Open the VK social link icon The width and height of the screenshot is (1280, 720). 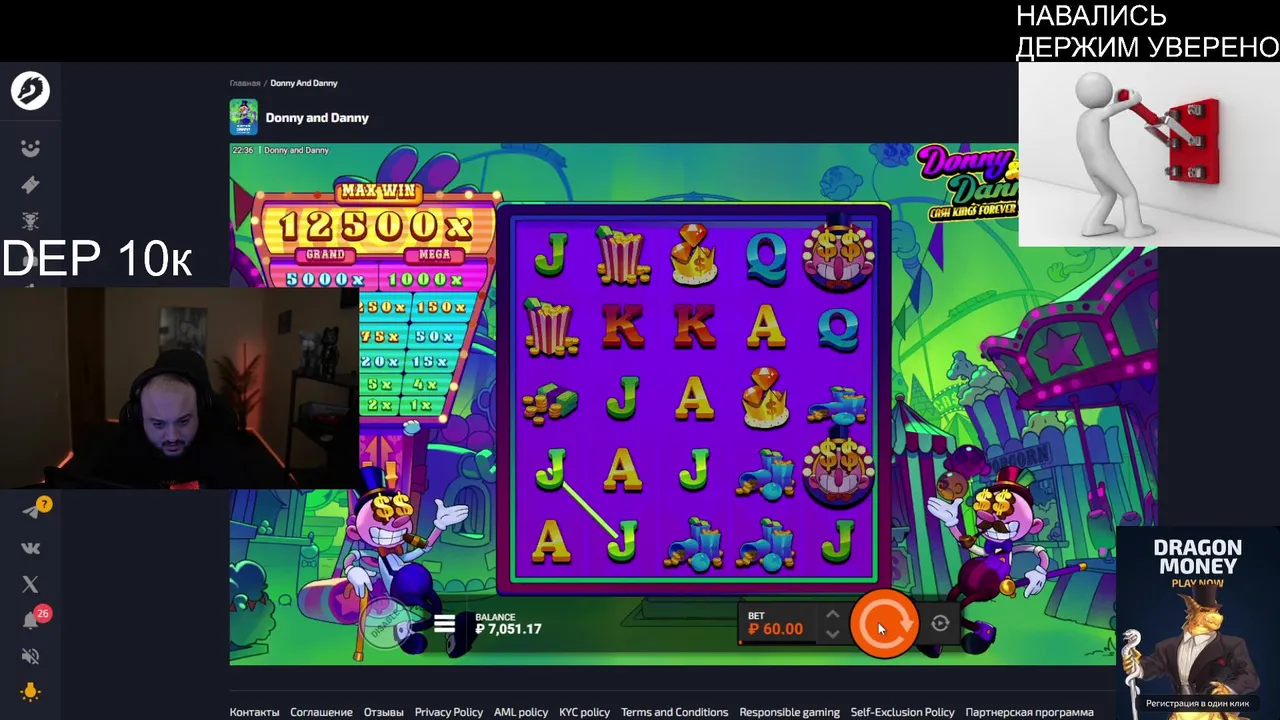click(30, 548)
